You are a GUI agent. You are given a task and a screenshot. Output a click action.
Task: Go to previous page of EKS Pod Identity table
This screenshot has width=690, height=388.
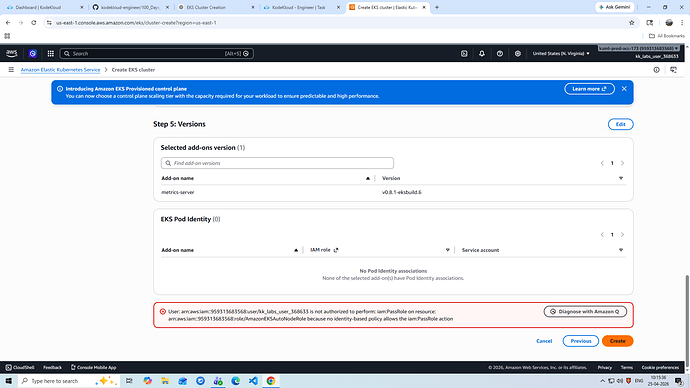click(x=602, y=234)
